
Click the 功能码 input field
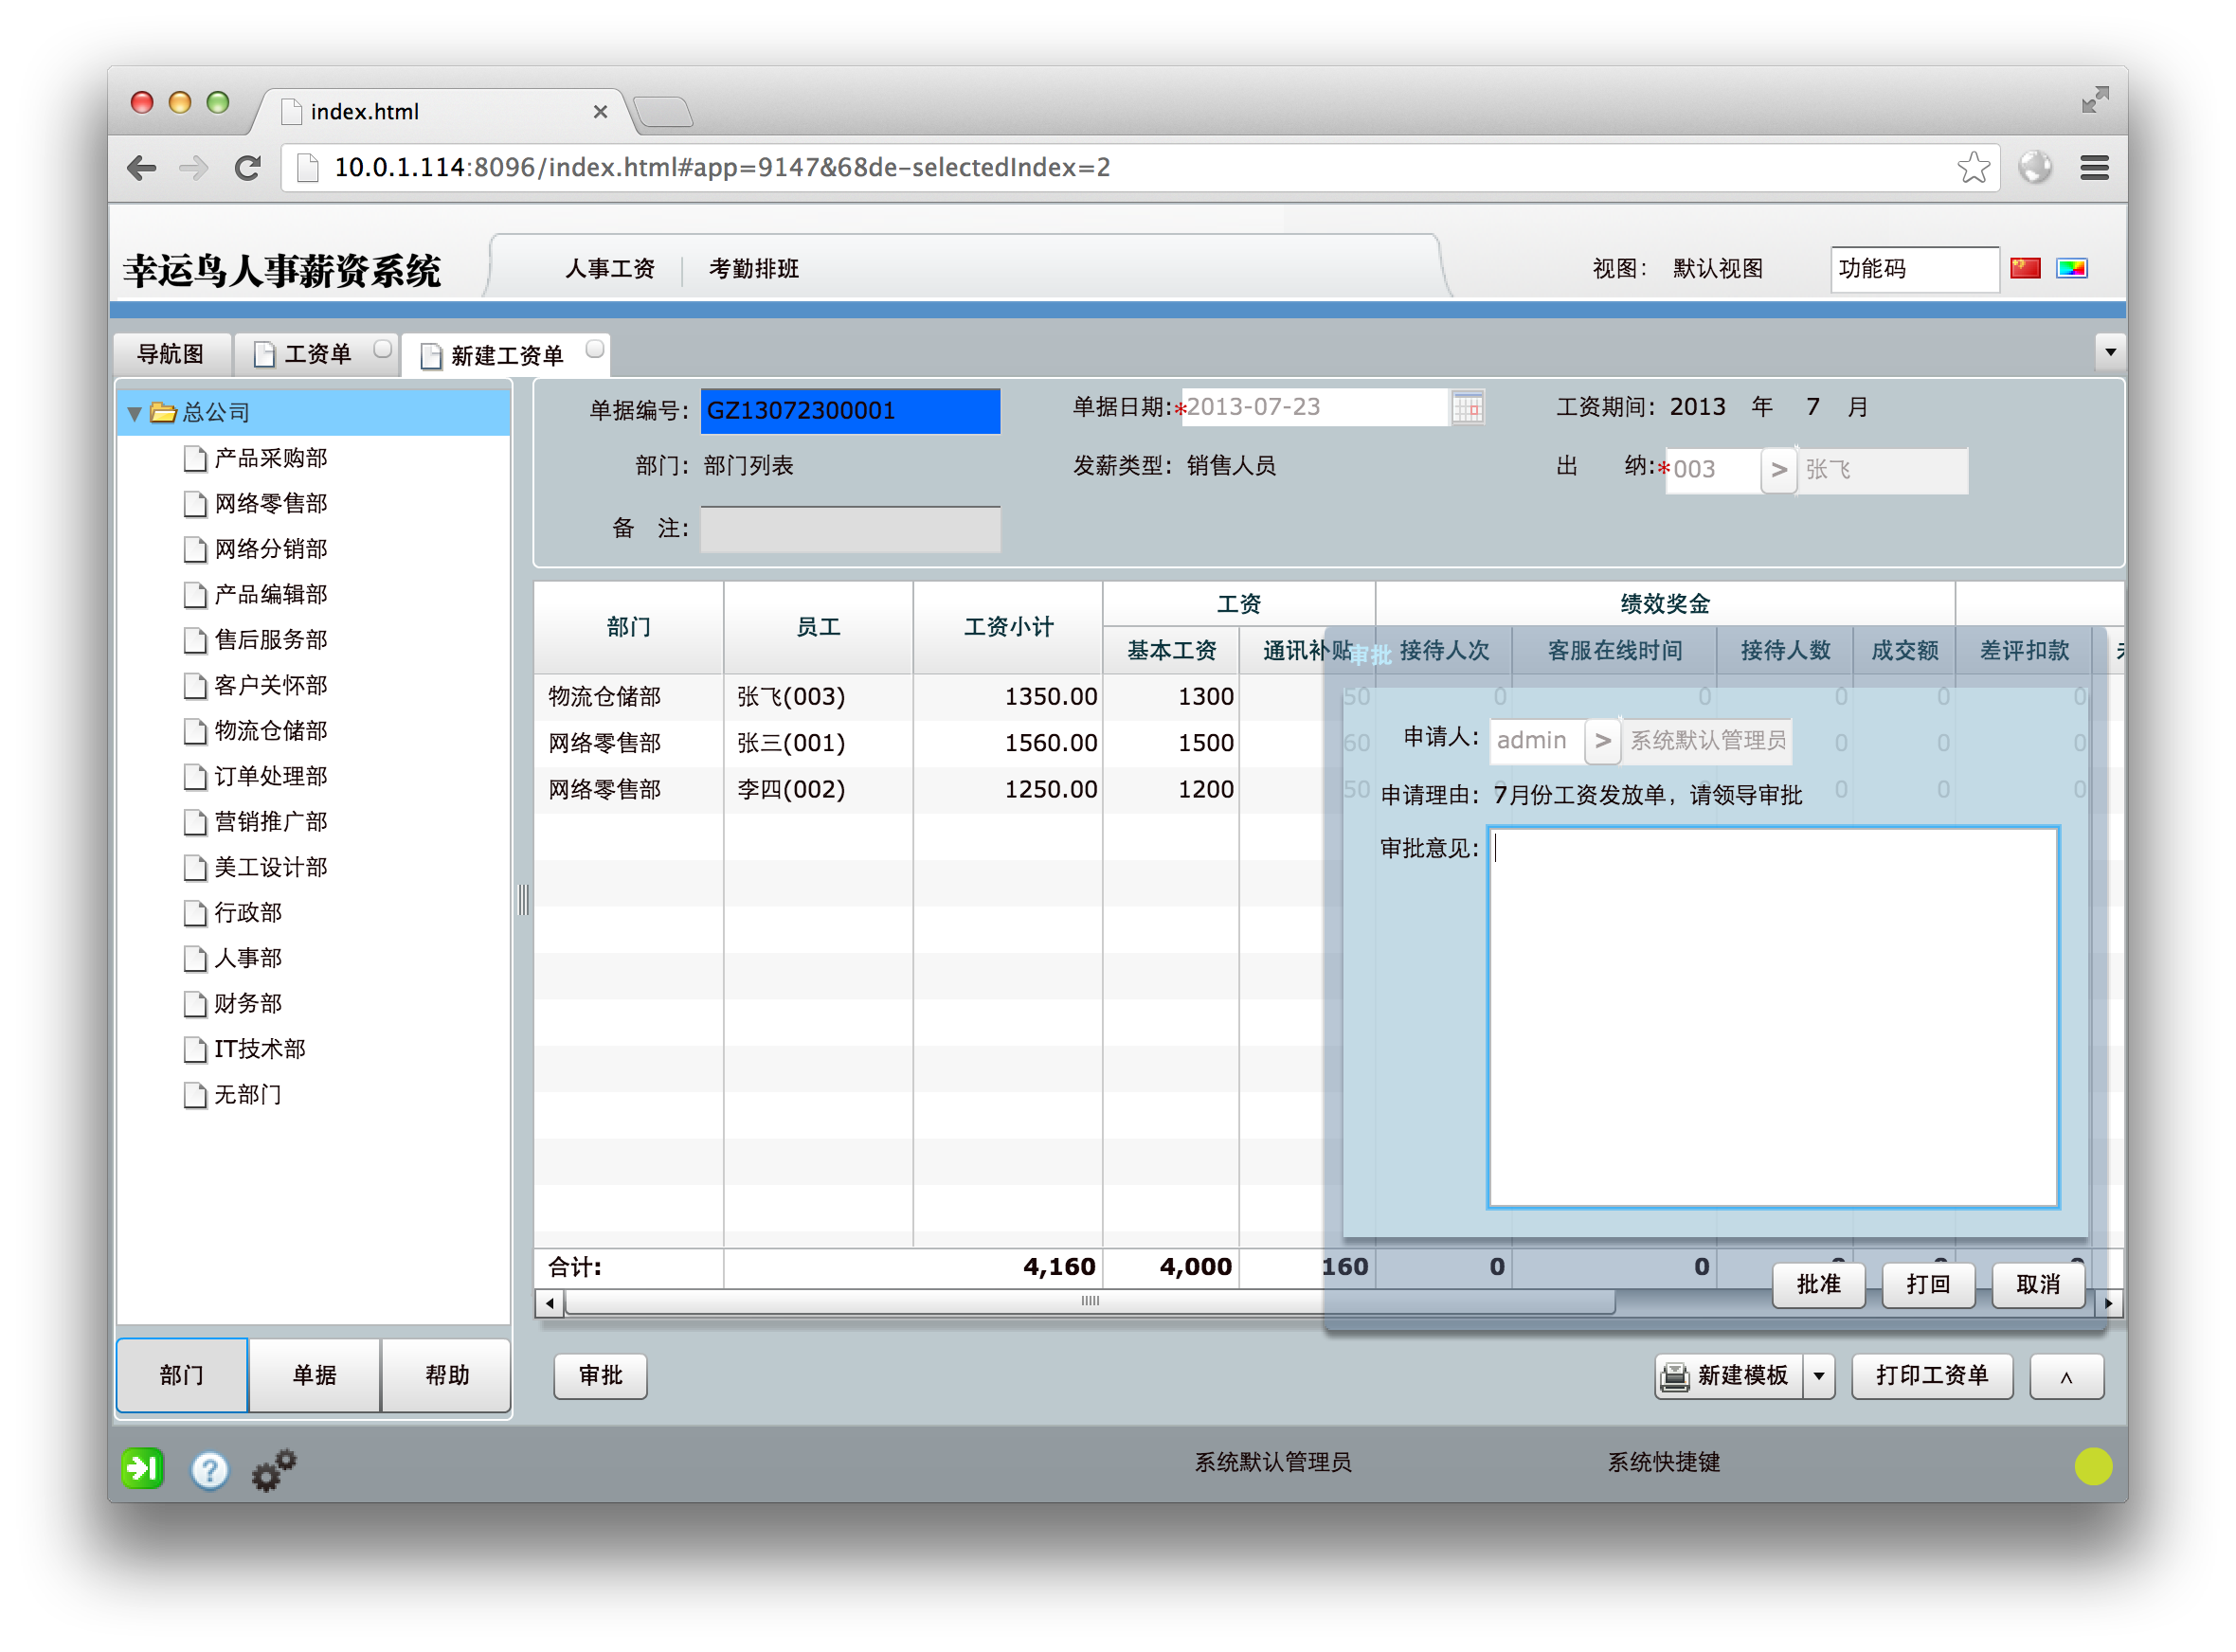(x=1914, y=269)
